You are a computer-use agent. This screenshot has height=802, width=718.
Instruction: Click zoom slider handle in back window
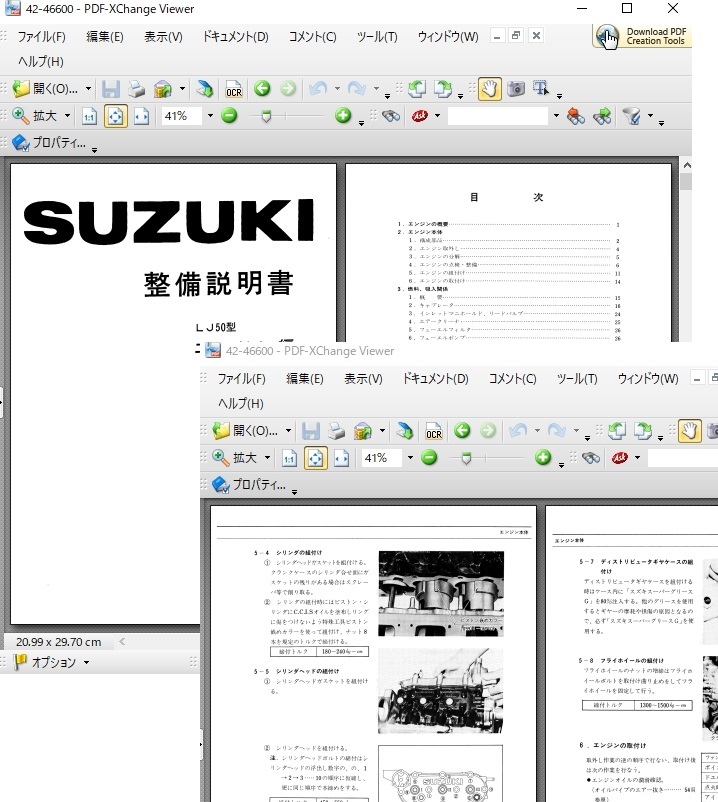click(x=266, y=117)
